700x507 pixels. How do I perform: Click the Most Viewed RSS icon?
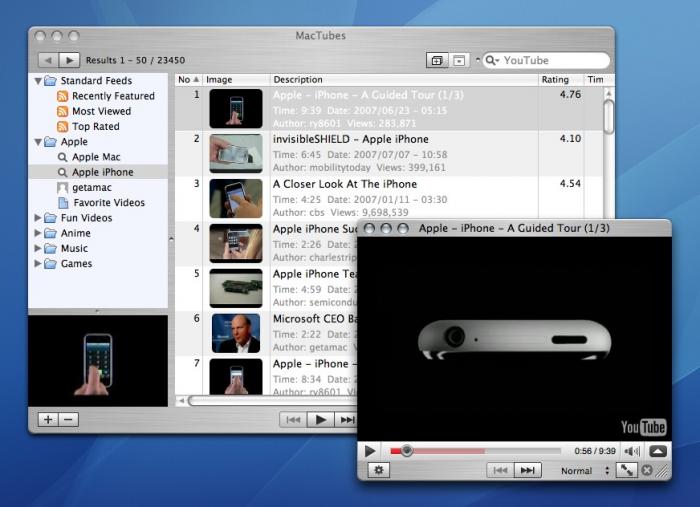(62, 111)
